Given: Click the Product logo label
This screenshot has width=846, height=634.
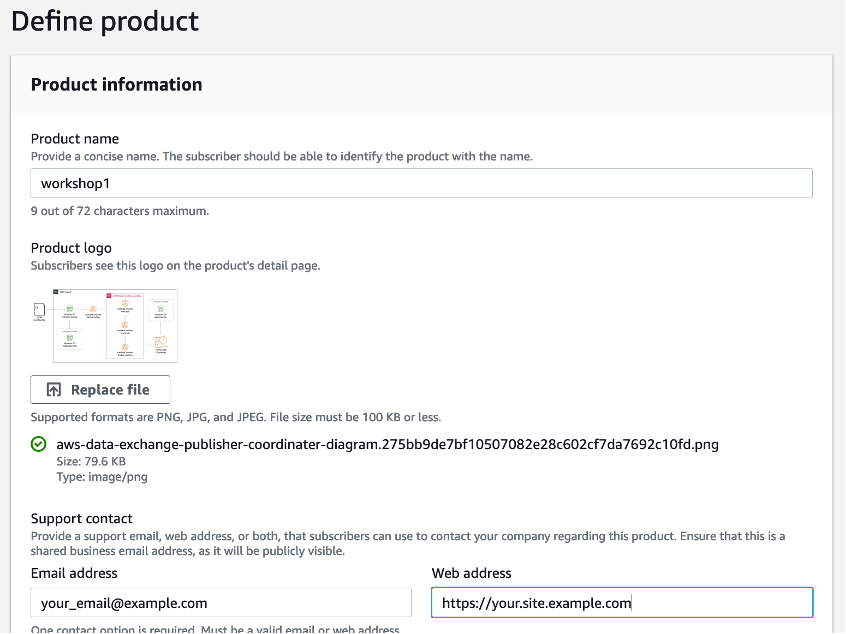Looking at the screenshot, I should [71, 248].
